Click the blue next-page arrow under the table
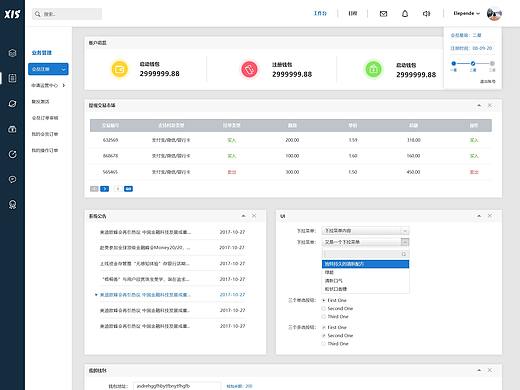Viewport: 520px width, 390px height. coord(105,189)
